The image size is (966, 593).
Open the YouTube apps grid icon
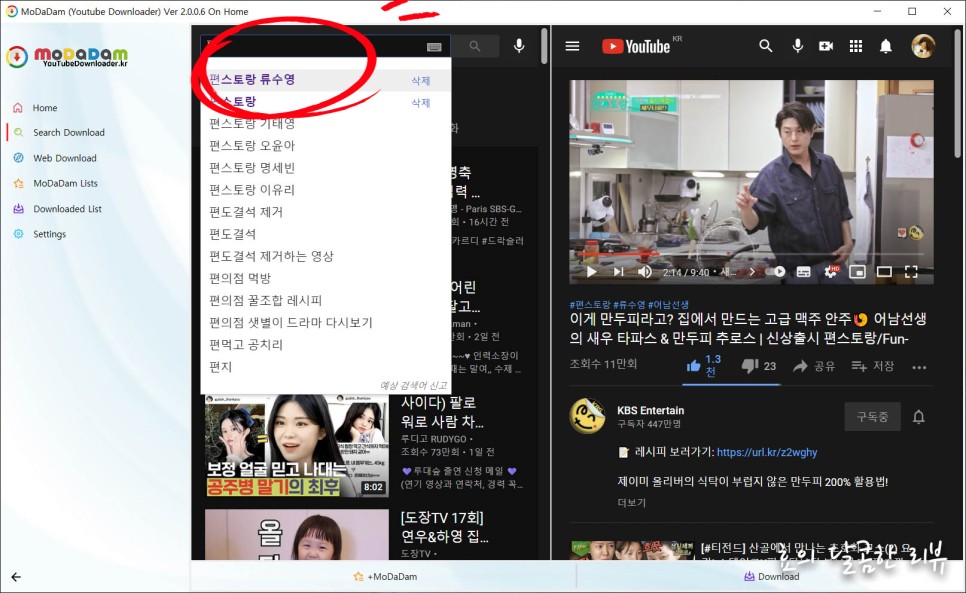(856, 45)
